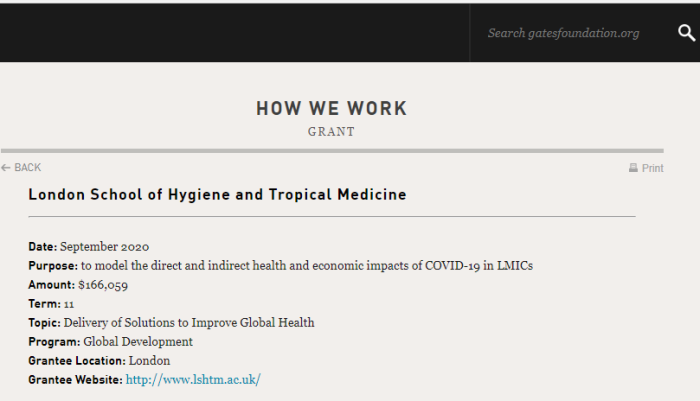Click the Print link text

[653, 168]
